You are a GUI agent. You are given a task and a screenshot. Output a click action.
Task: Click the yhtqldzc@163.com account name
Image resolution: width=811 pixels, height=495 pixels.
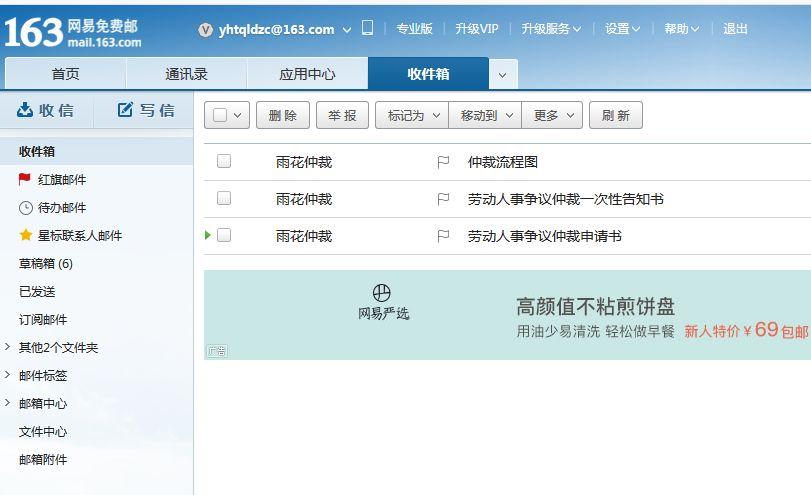[x=276, y=30]
